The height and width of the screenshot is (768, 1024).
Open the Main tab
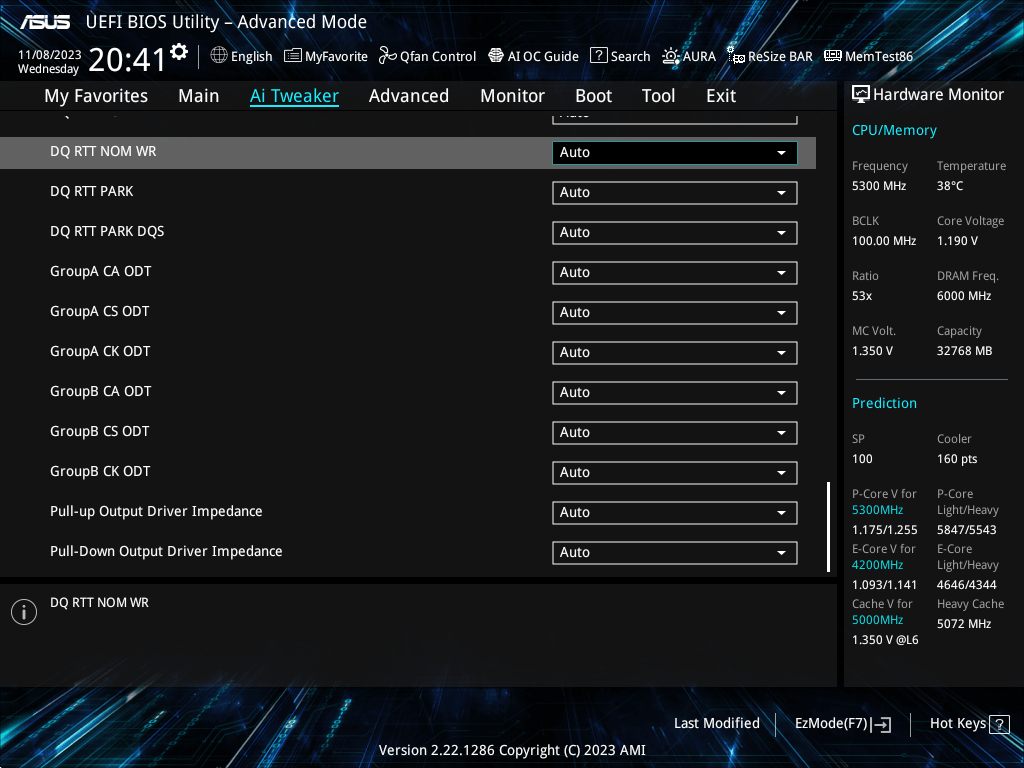pyautogui.click(x=199, y=96)
